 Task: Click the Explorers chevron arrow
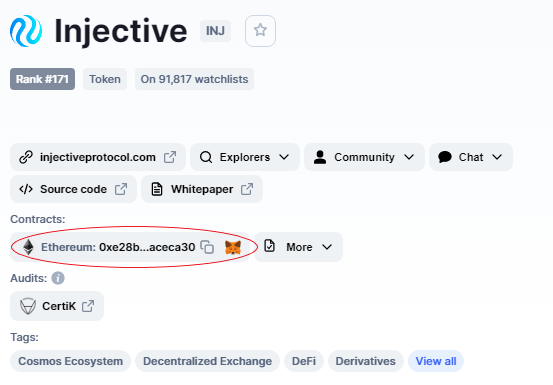click(284, 157)
